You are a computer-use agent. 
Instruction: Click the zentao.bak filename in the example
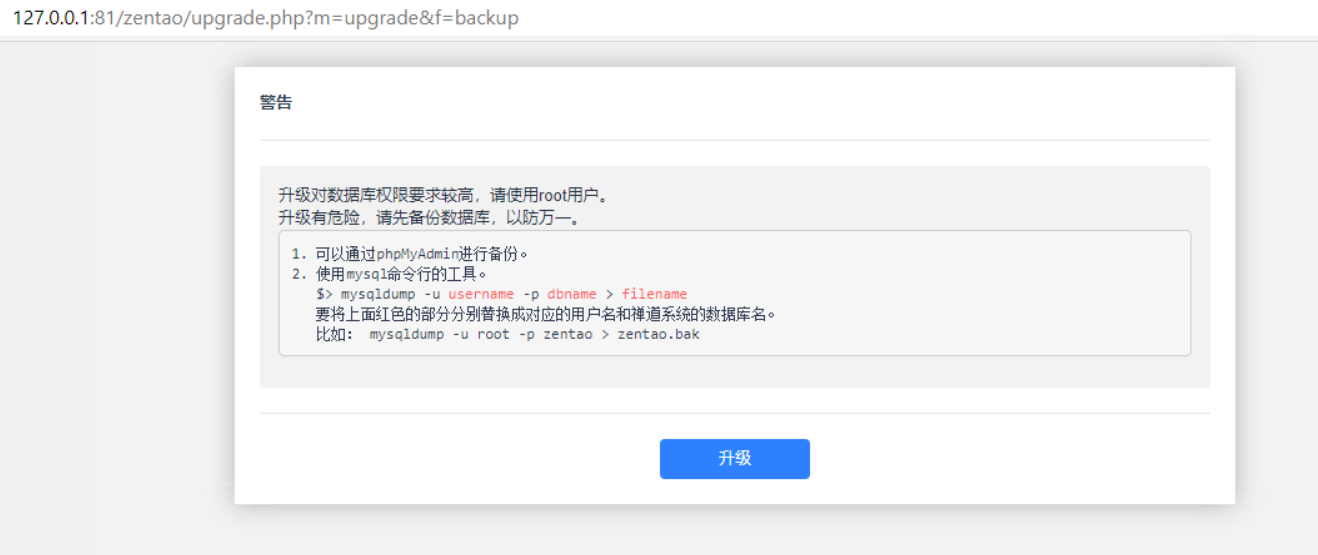tap(658, 334)
